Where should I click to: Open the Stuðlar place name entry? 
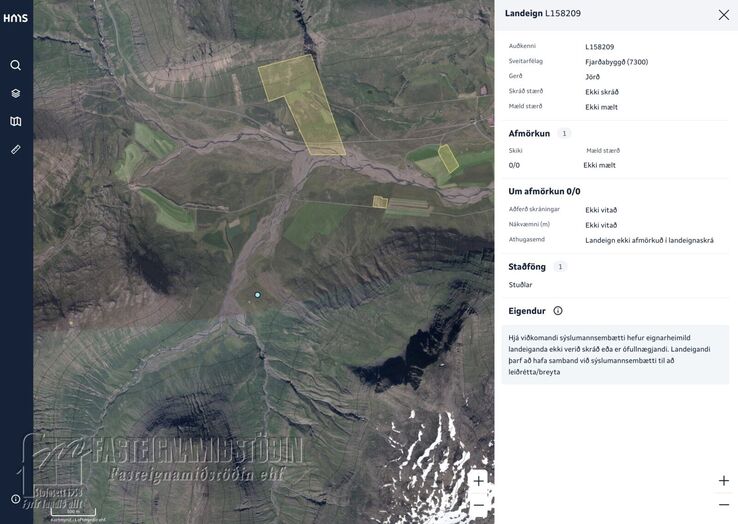coord(520,284)
